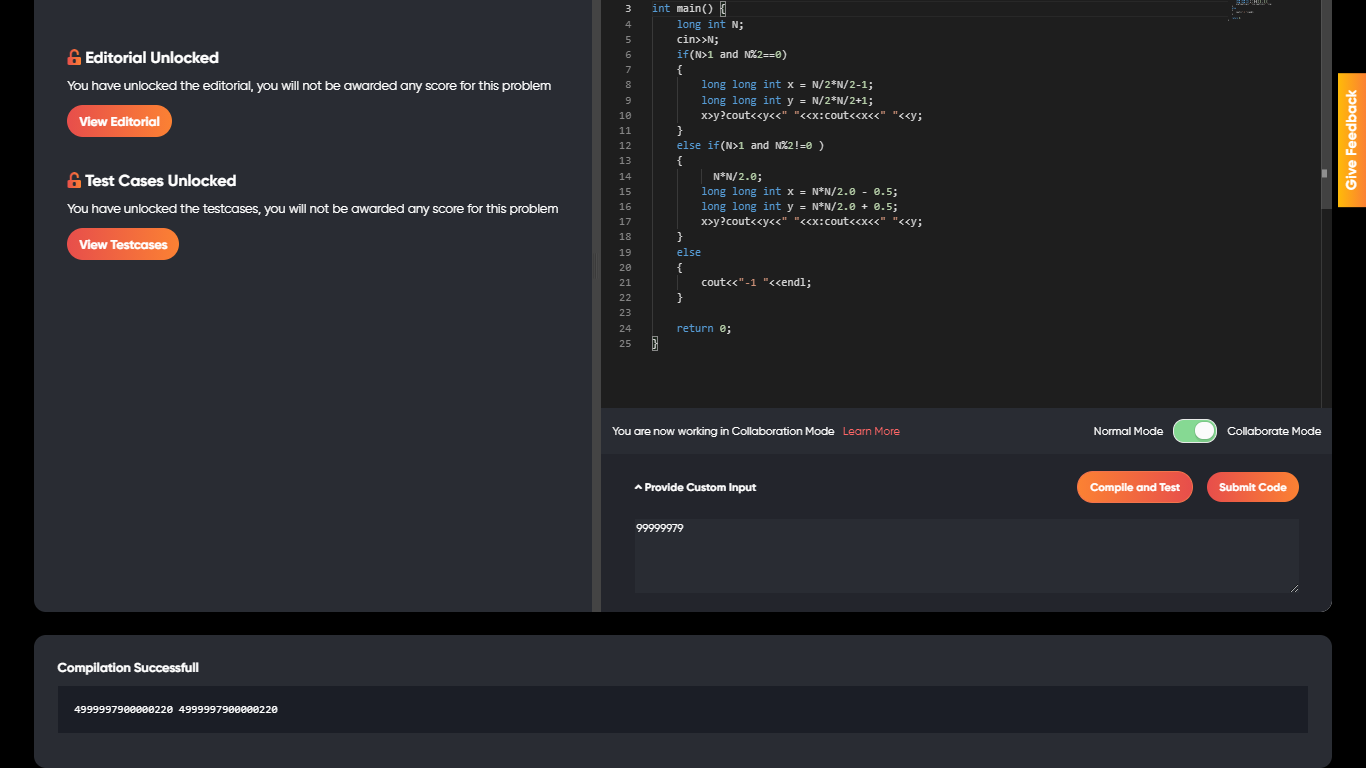The width and height of the screenshot is (1366, 768).
Task: Click inside the custom input text area
Action: click(x=966, y=558)
